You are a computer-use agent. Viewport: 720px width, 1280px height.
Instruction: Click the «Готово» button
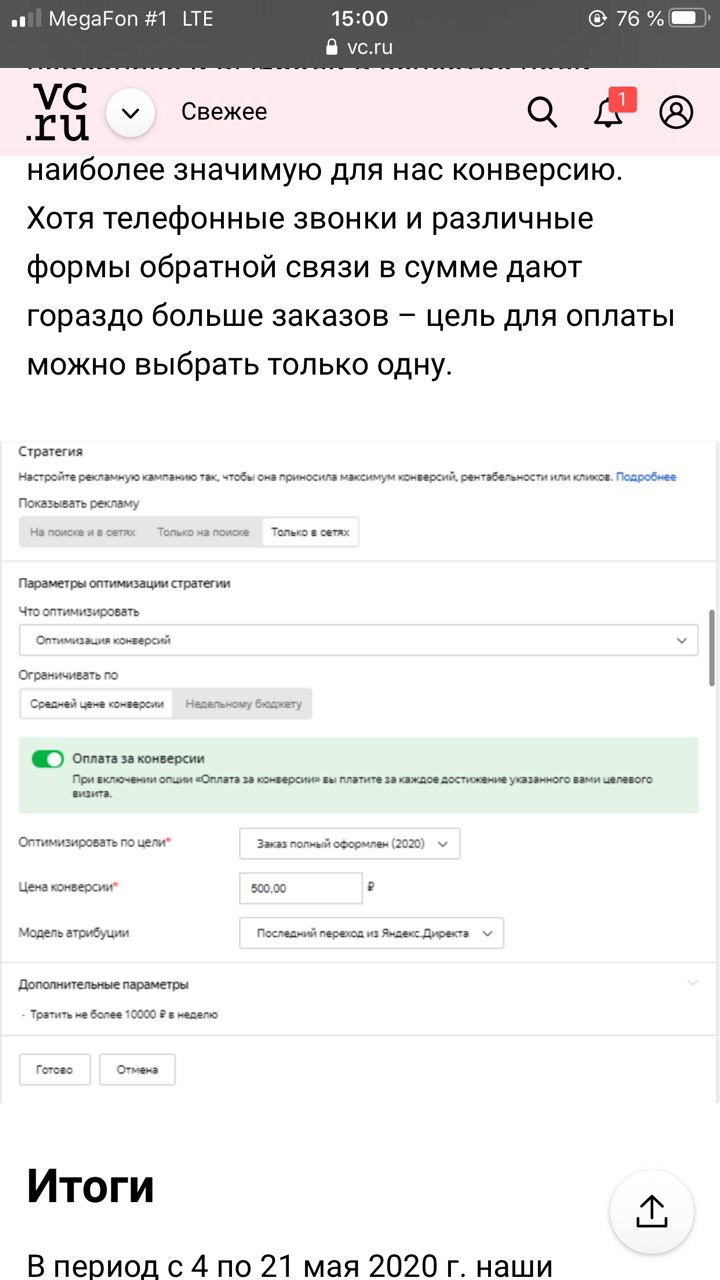[54, 1069]
